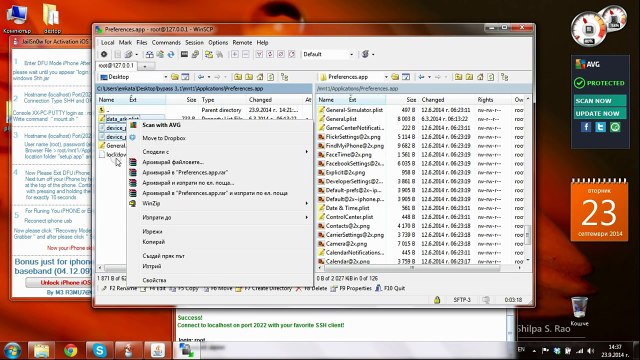The width and height of the screenshot is (640, 360).
Task: Open Skype from the taskbar
Action: [x=99, y=351]
